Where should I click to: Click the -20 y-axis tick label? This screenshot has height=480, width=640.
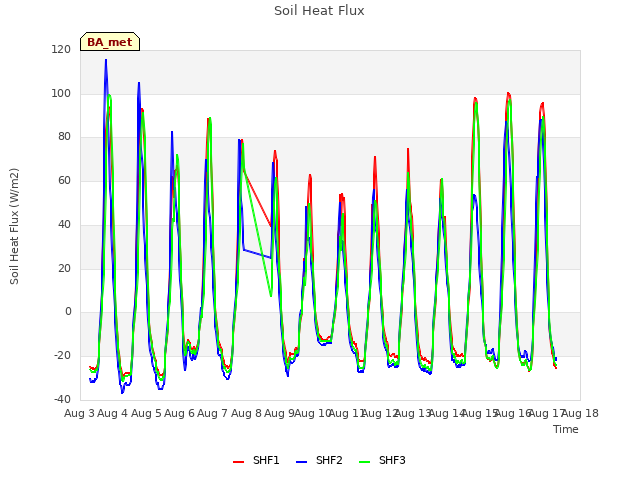[62, 356]
